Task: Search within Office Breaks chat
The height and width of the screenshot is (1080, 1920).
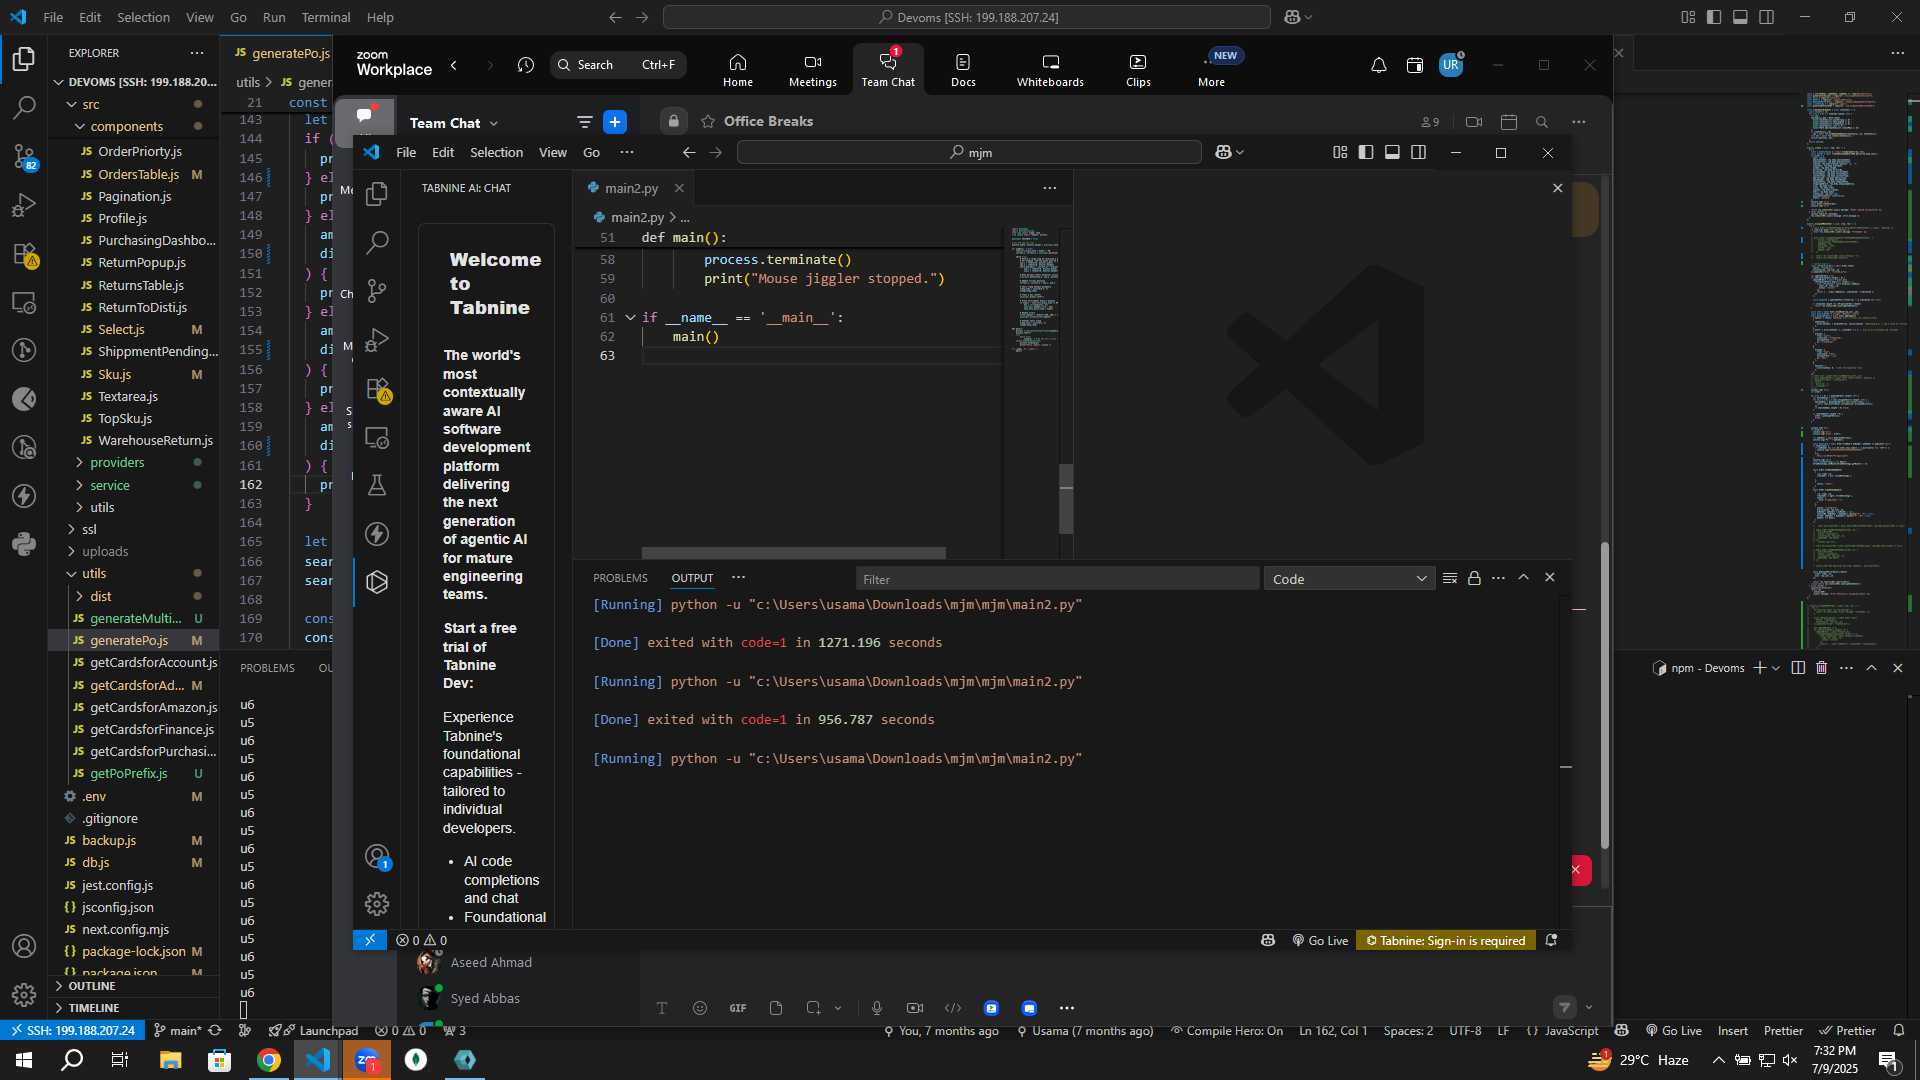Action: pyautogui.click(x=1542, y=122)
